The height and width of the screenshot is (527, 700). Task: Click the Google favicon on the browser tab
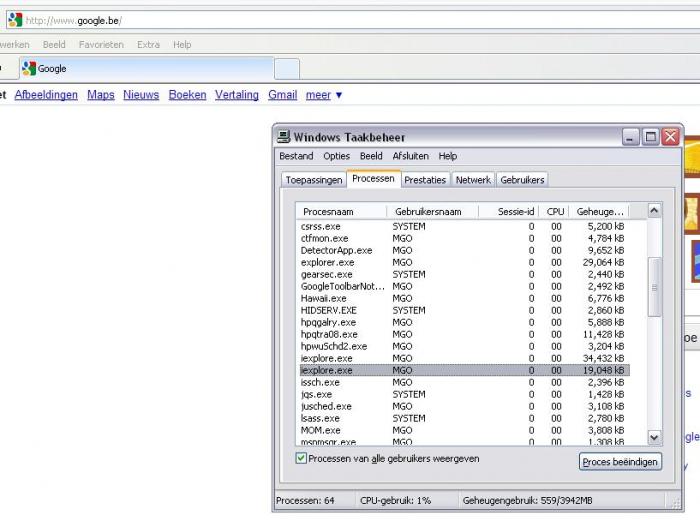point(29,68)
